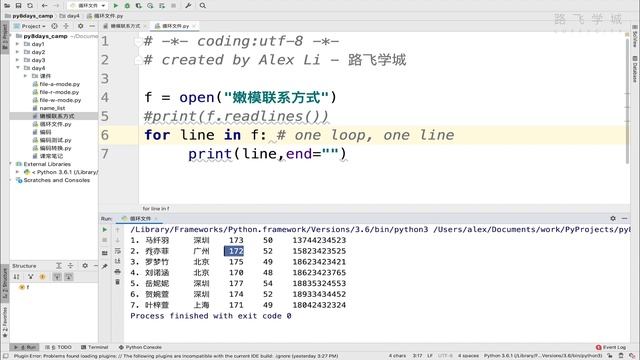Open Structure panel gear settings
This screenshot has height=360, width=640.
[x=85, y=266]
